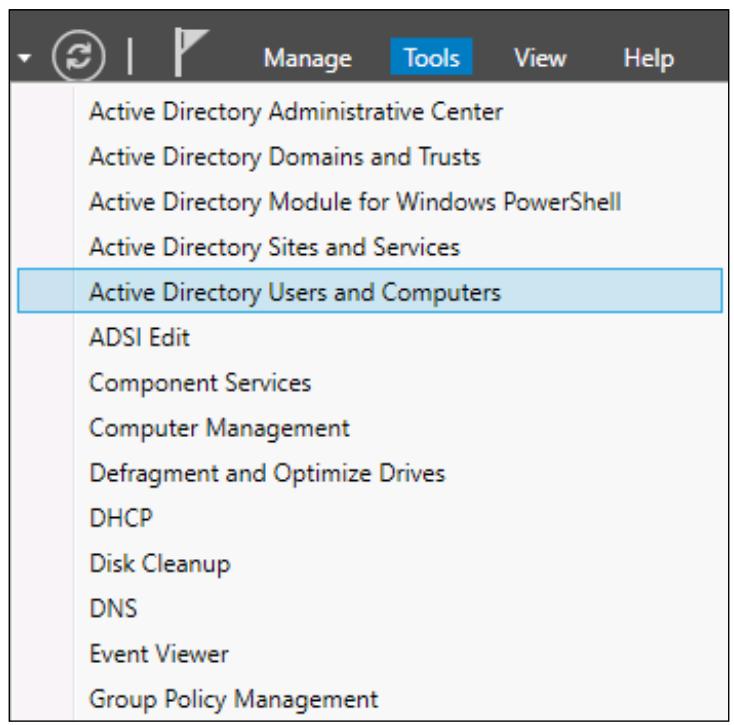This screenshot has width=734, height=725.
Task: Close the highlighted Tools menu
Action: click(x=431, y=57)
